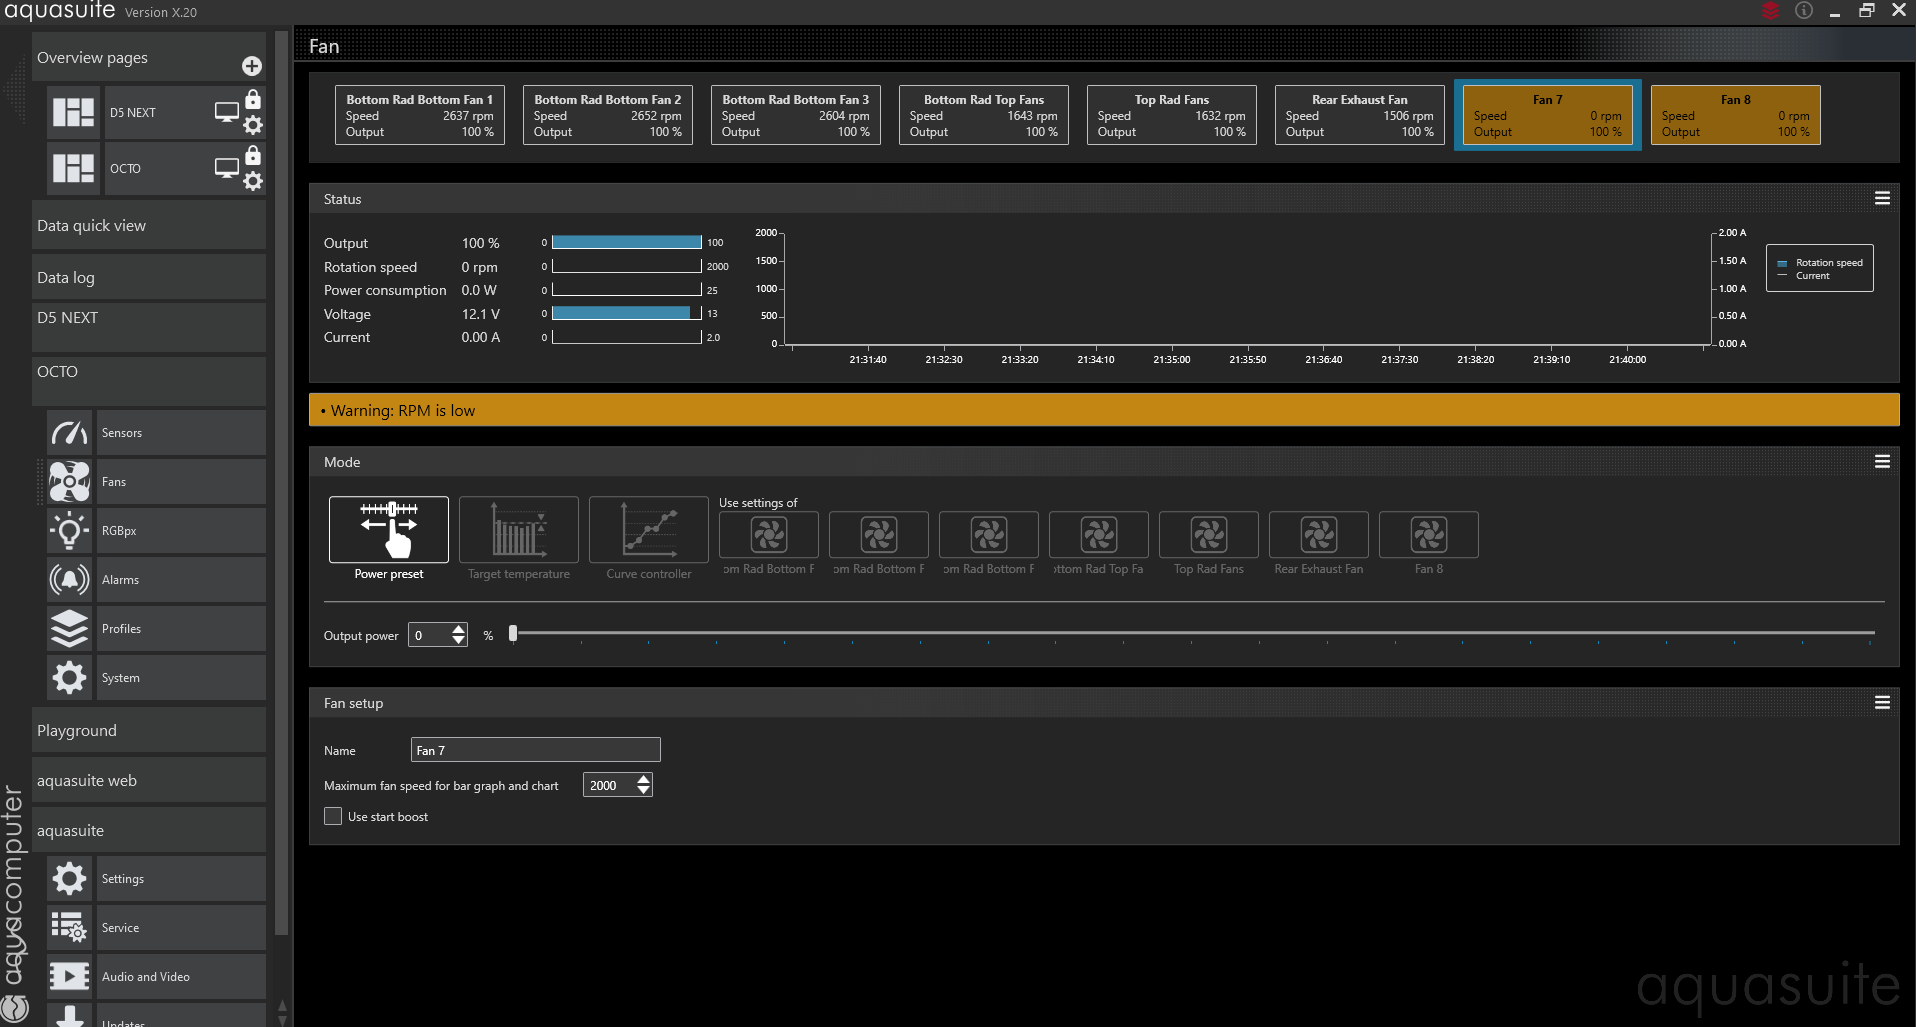Open the Sensors page icon
Image resolution: width=1916 pixels, height=1027 pixels.
coord(69,433)
